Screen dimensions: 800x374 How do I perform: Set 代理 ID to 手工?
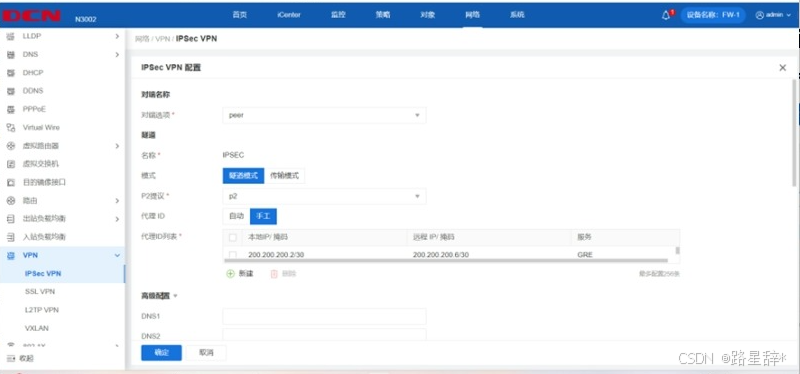[263, 216]
